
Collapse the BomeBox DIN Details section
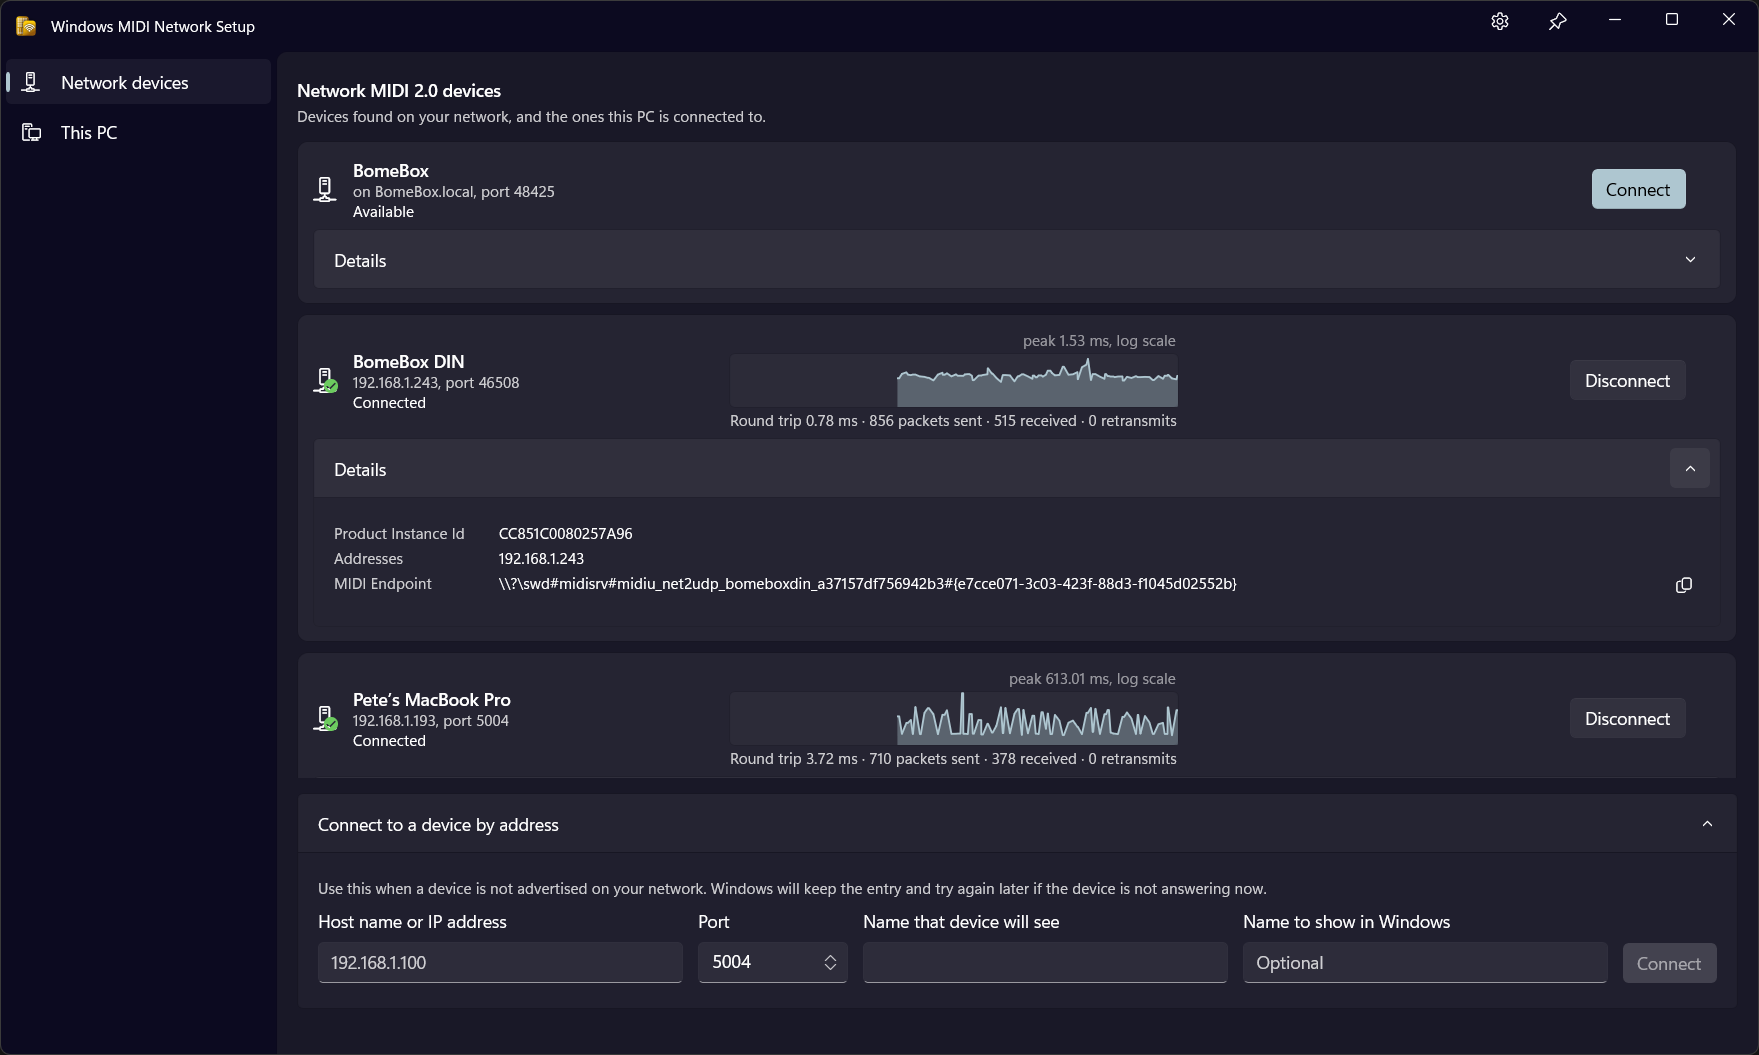(1690, 468)
